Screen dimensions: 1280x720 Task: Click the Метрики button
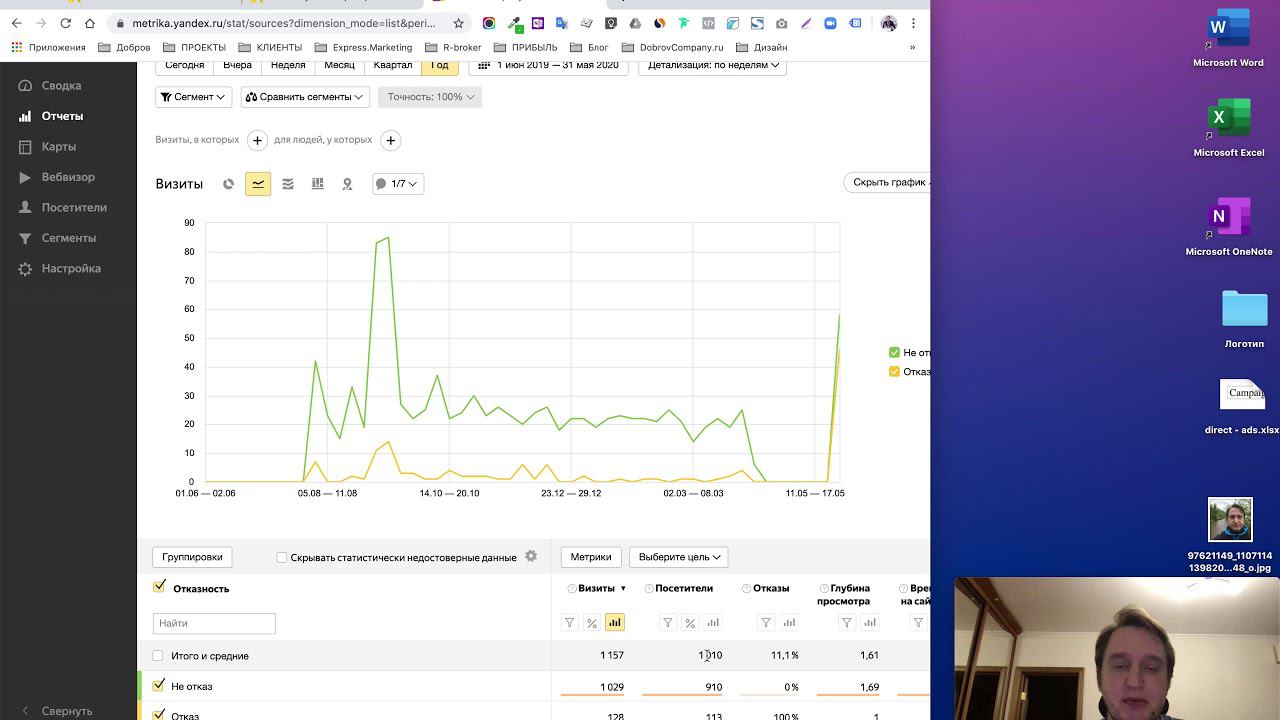tap(591, 557)
